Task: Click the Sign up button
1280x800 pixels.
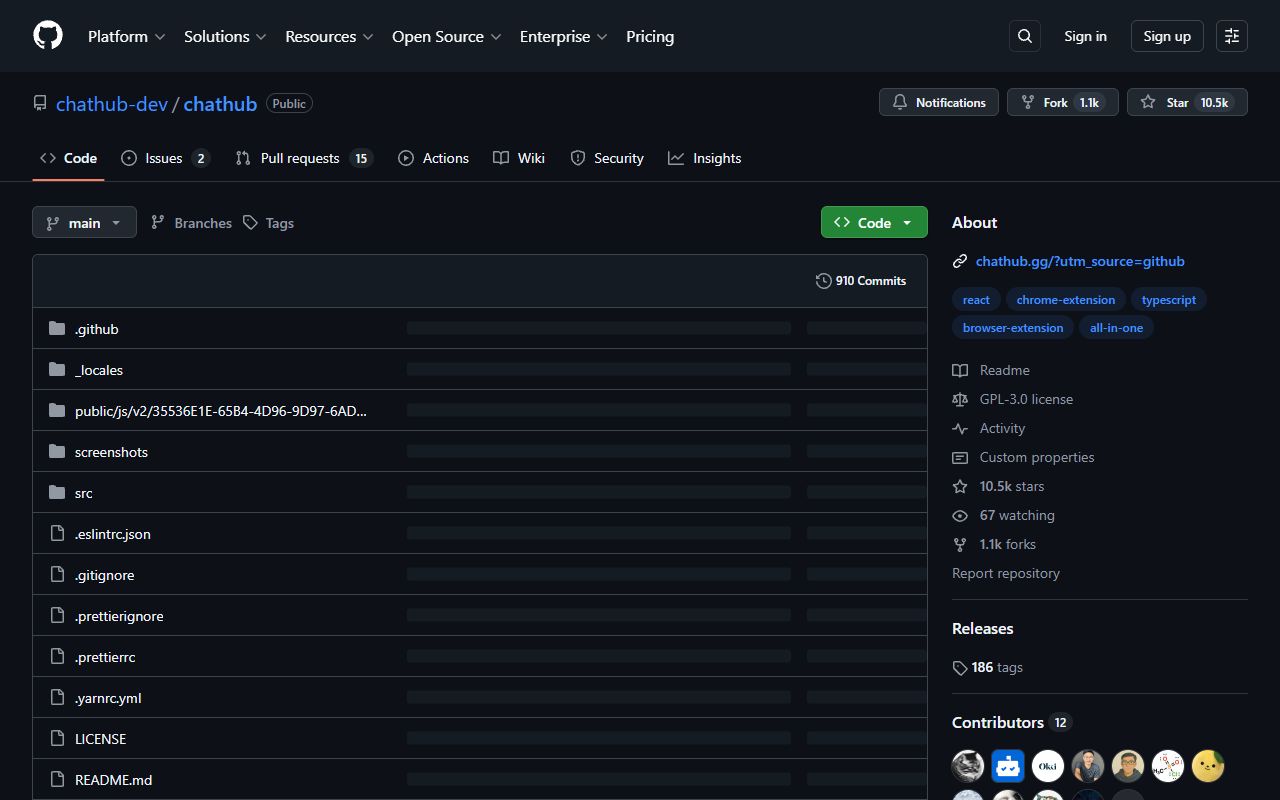Action: [x=1166, y=35]
